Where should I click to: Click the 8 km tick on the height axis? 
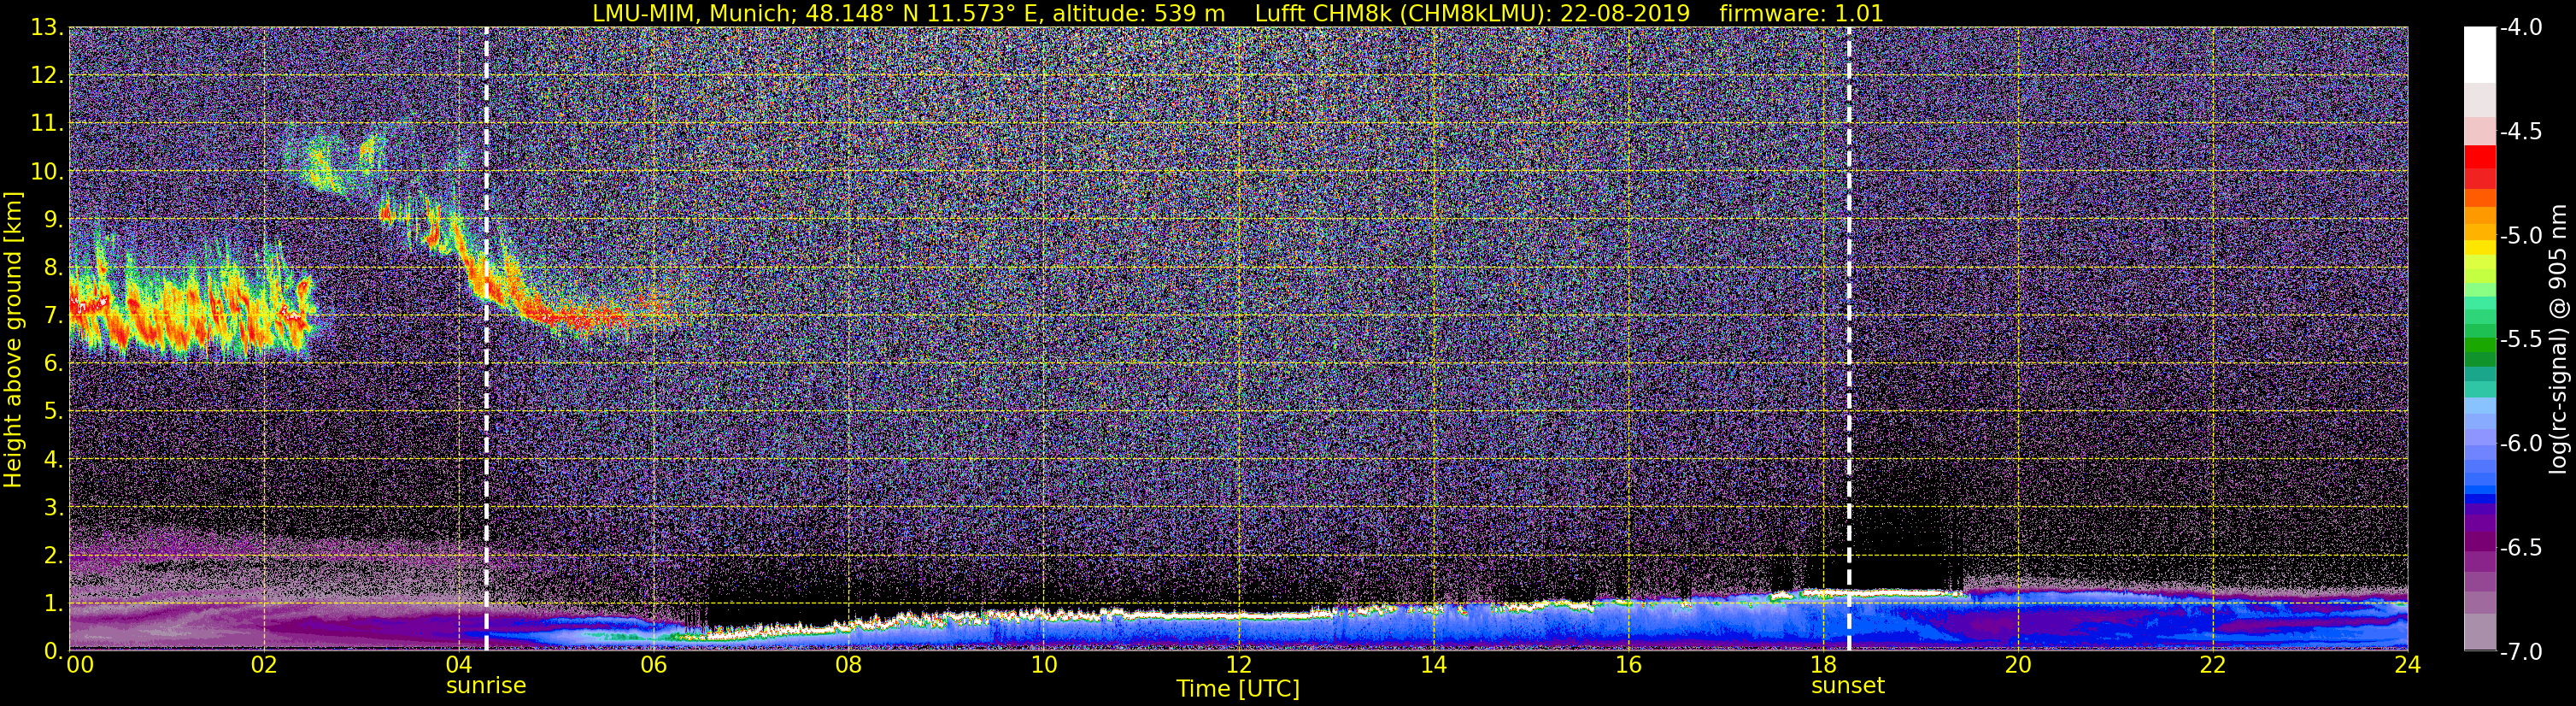[x=54, y=268]
